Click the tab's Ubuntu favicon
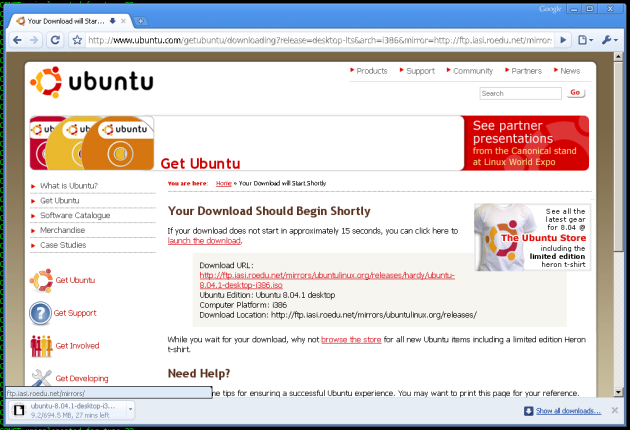Viewport: 630px width, 430px height. tap(20, 21)
